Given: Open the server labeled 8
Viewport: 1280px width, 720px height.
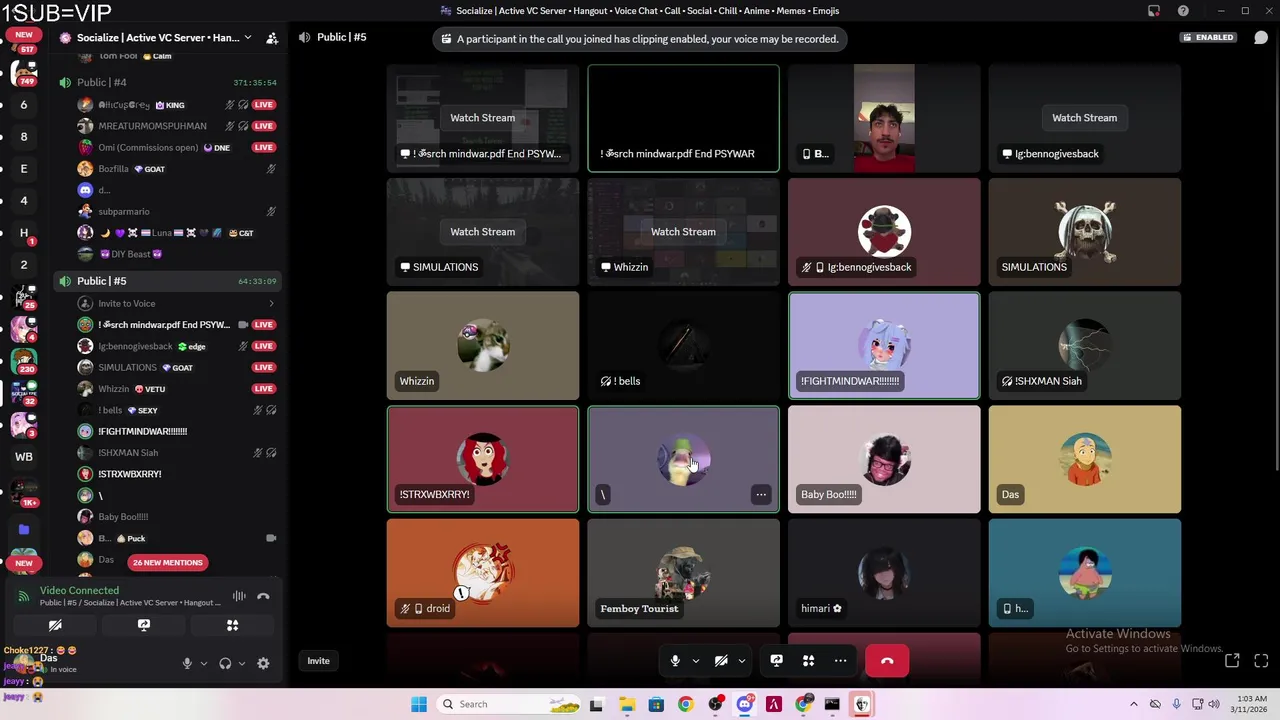Looking at the screenshot, I should (24, 137).
